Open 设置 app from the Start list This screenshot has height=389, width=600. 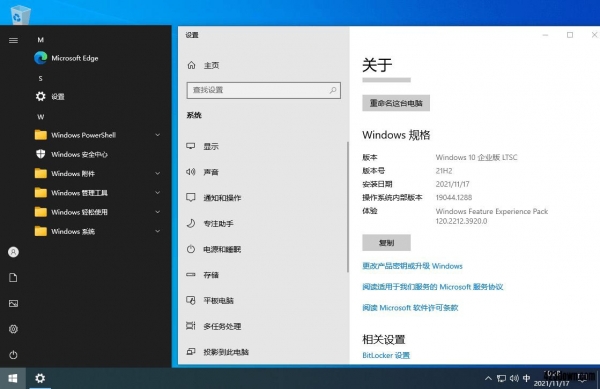(x=50, y=96)
